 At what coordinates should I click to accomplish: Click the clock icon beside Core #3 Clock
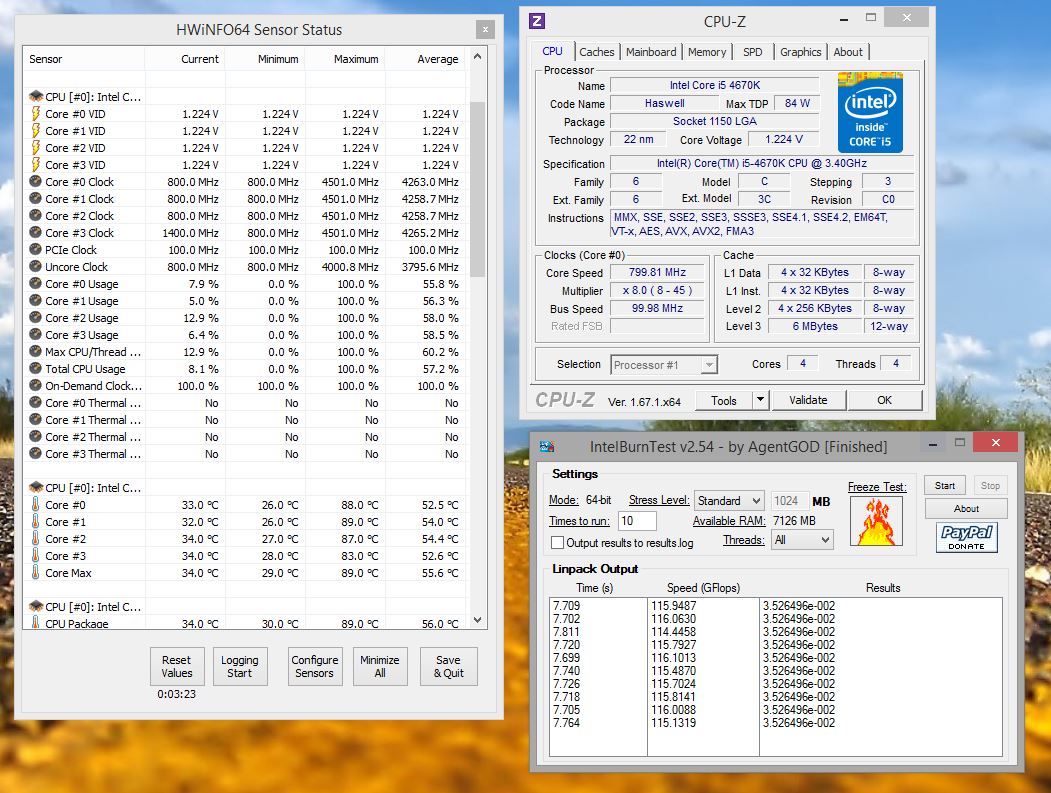36,233
